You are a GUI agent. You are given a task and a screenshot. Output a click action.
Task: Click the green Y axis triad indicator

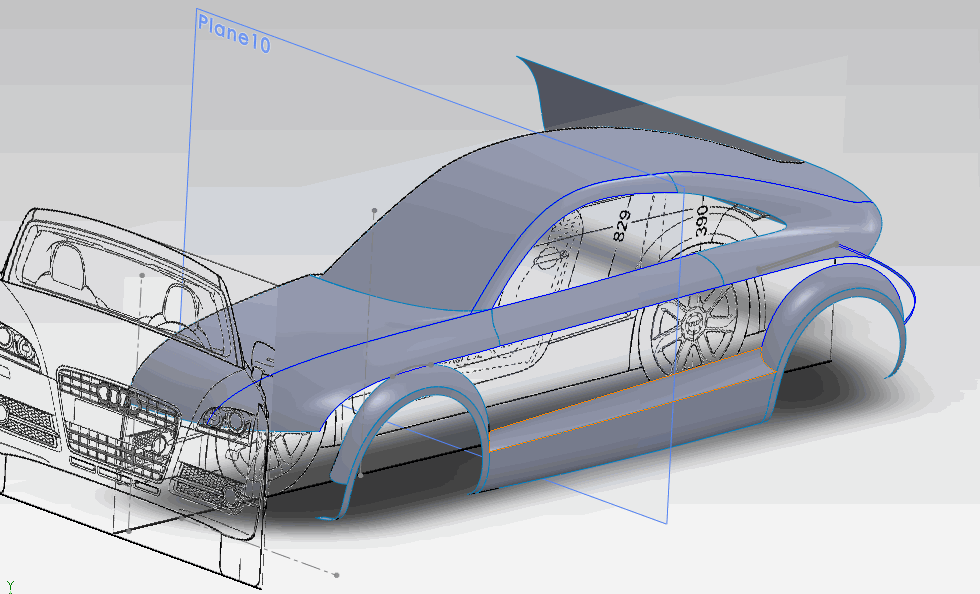[x=11, y=585]
